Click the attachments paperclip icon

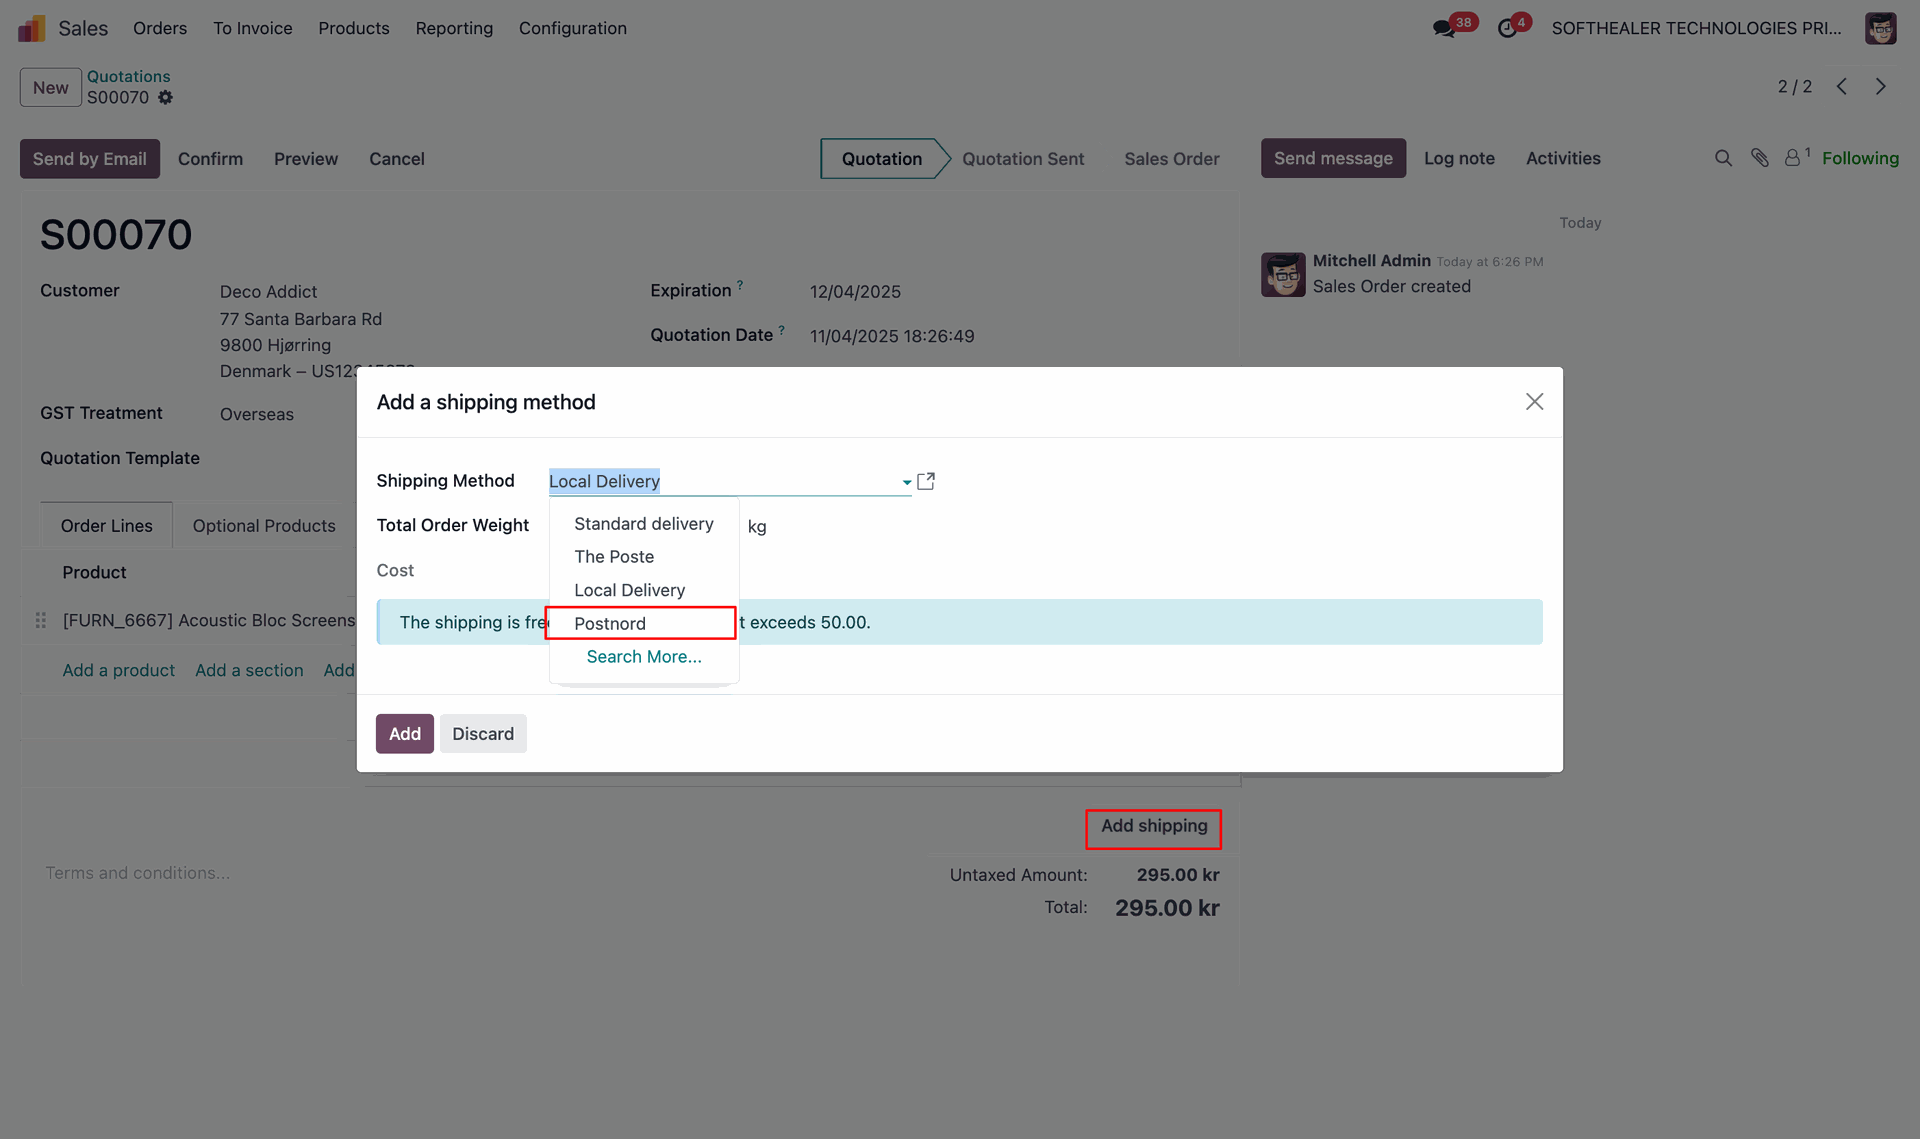point(1760,158)
